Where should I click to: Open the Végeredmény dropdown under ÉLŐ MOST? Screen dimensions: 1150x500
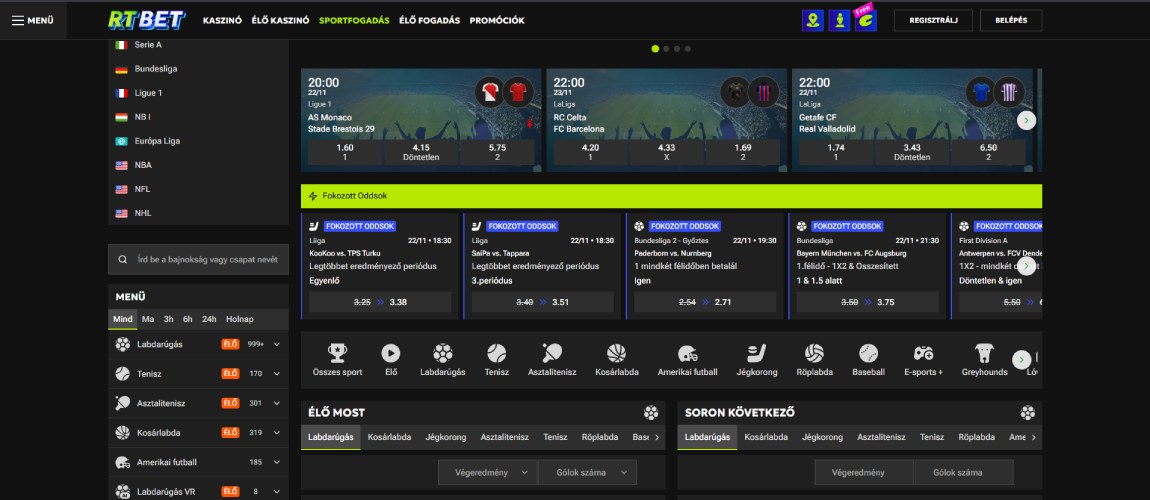[488, 473]
